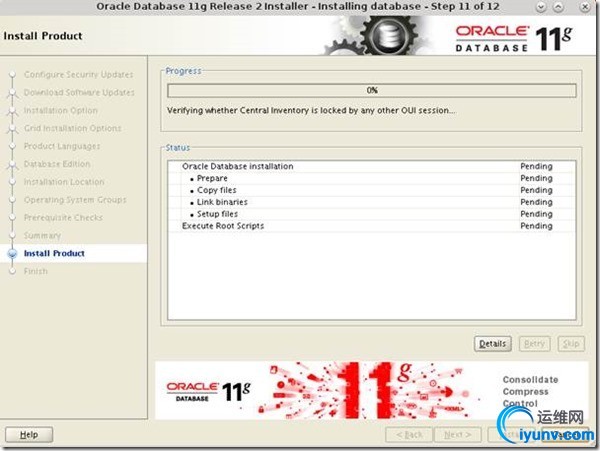This screenshot has width=600, height=451.
Task: Click the installer window title bar text
Action: pos(298,7)
